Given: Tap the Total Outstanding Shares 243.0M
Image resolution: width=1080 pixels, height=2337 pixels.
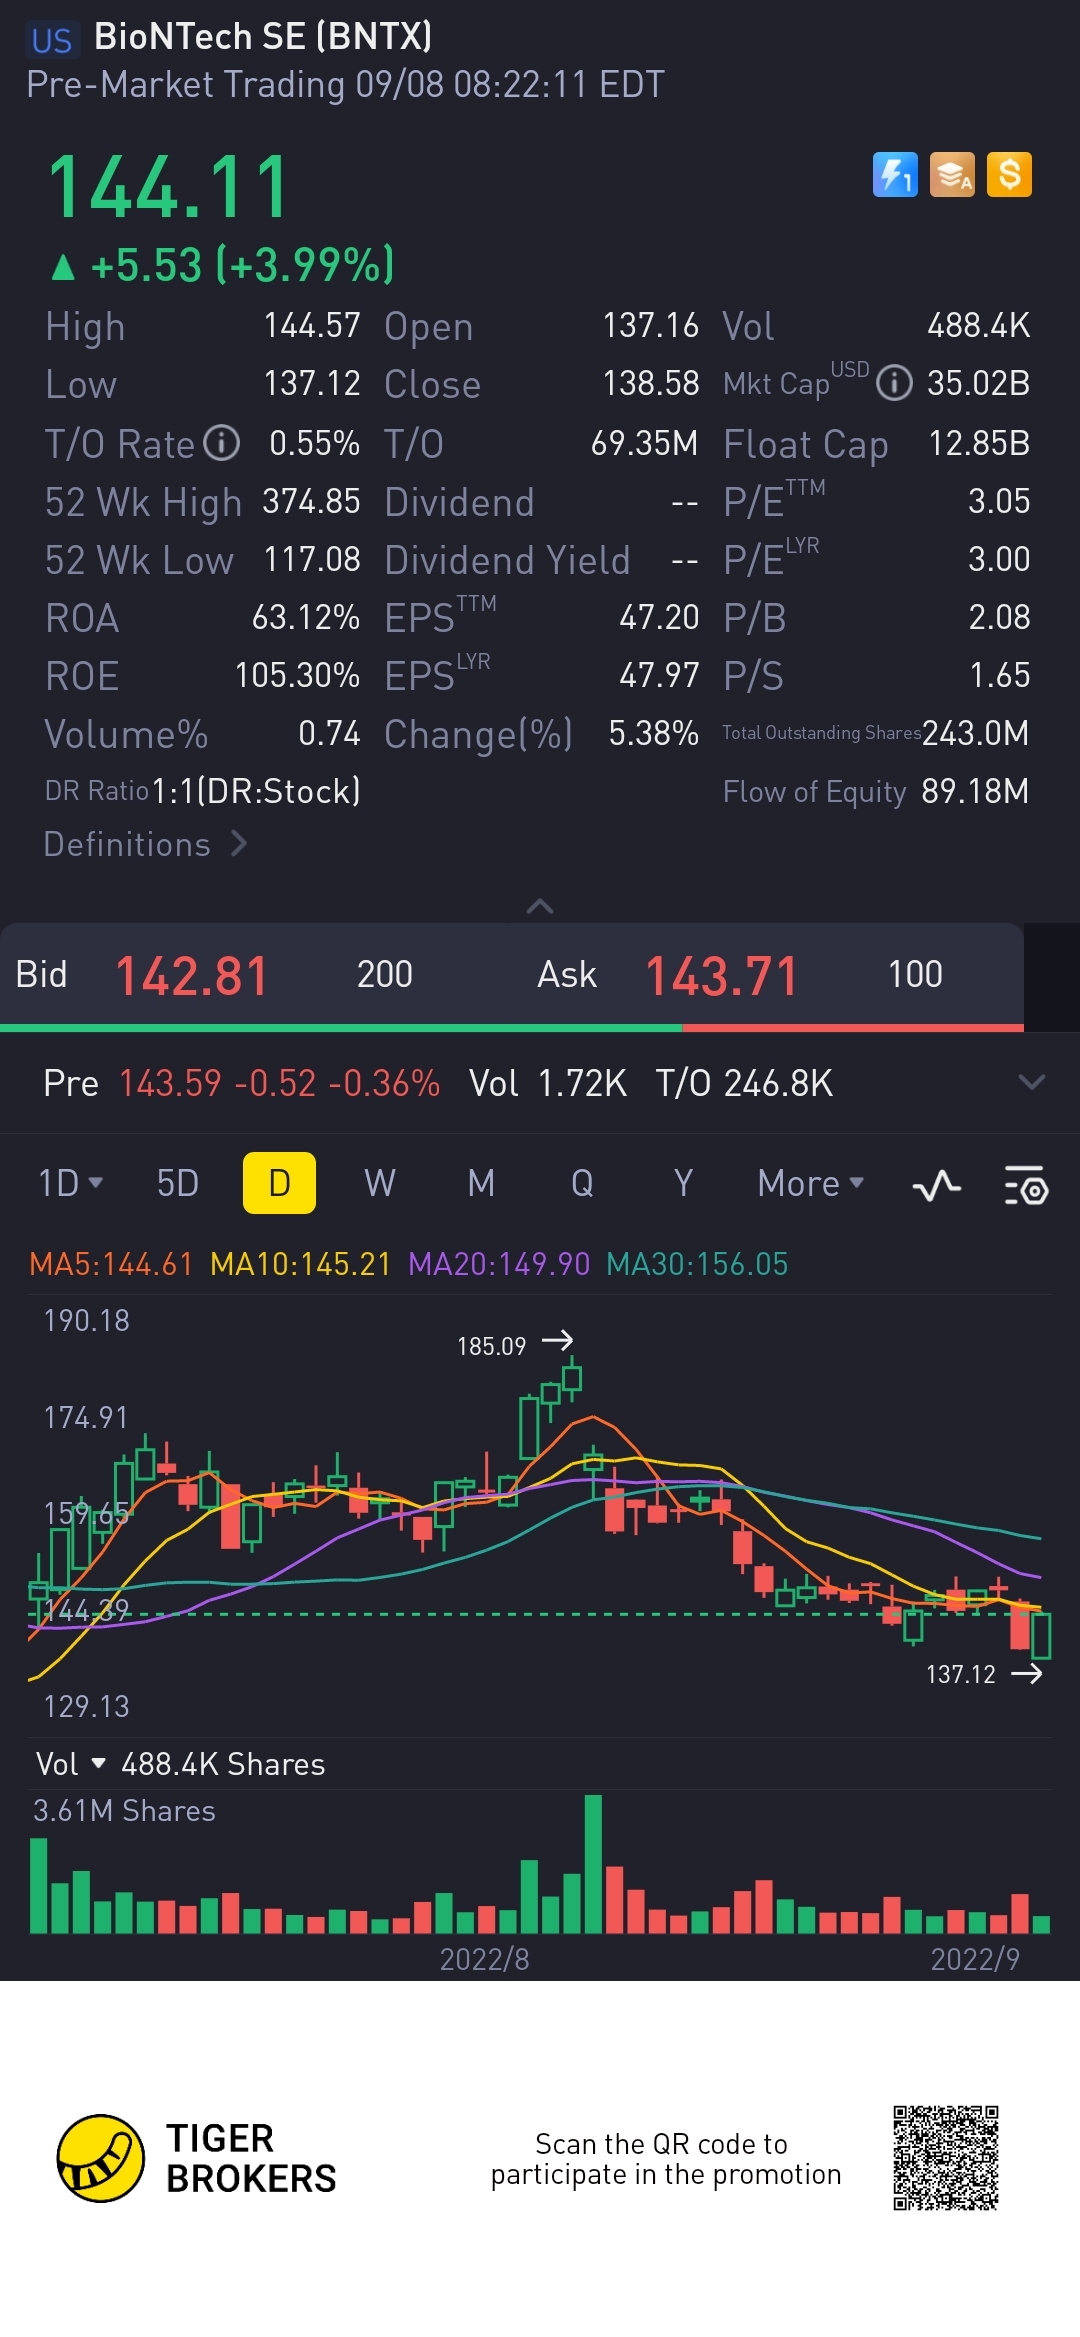Looking at the screenshot, I should tap(975, 733).
